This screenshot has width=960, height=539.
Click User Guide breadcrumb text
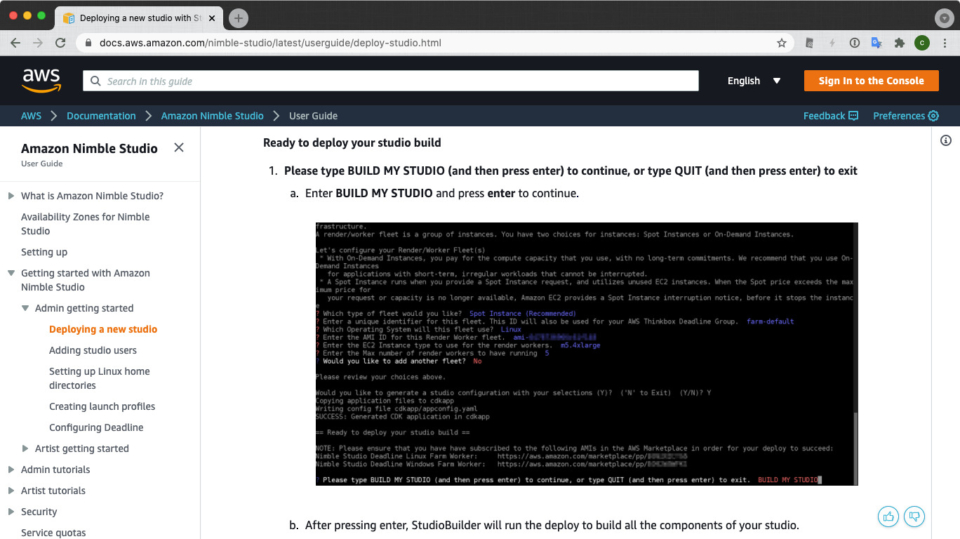(x=313, y=116)
